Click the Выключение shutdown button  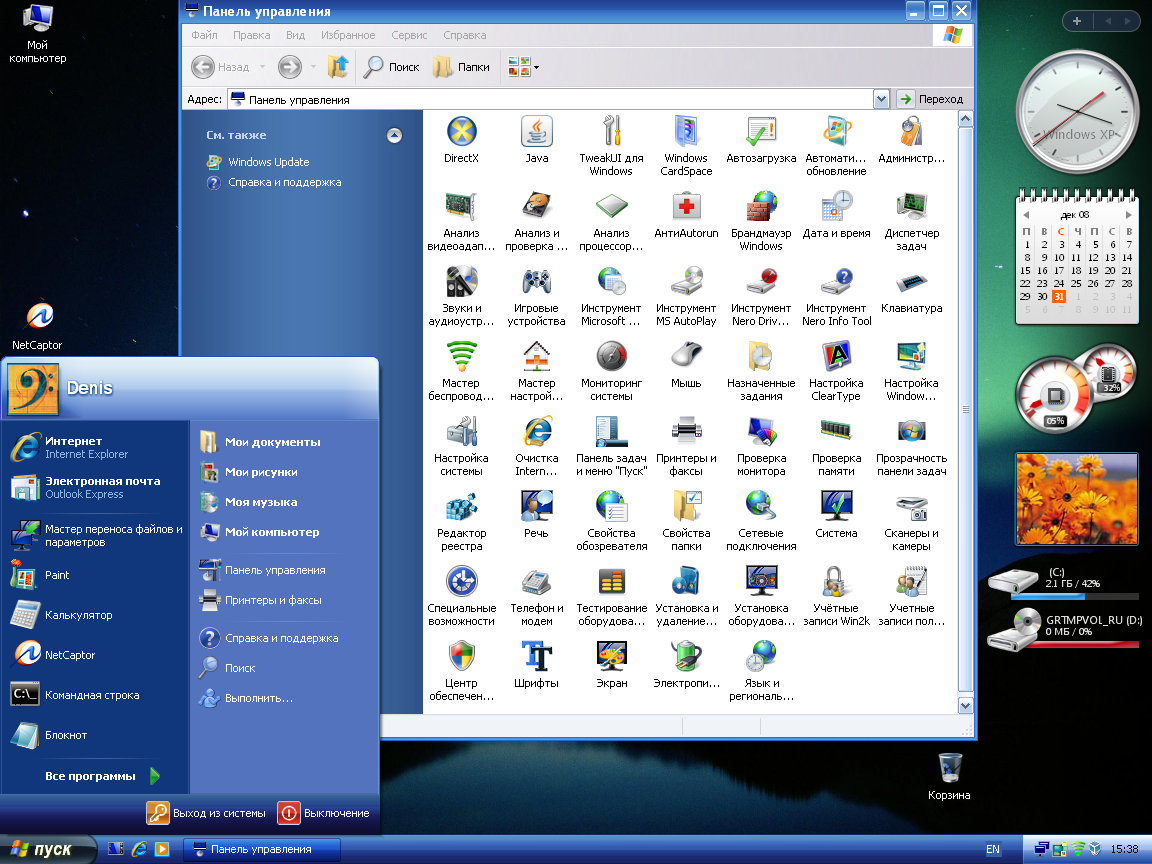pos(324,813)
